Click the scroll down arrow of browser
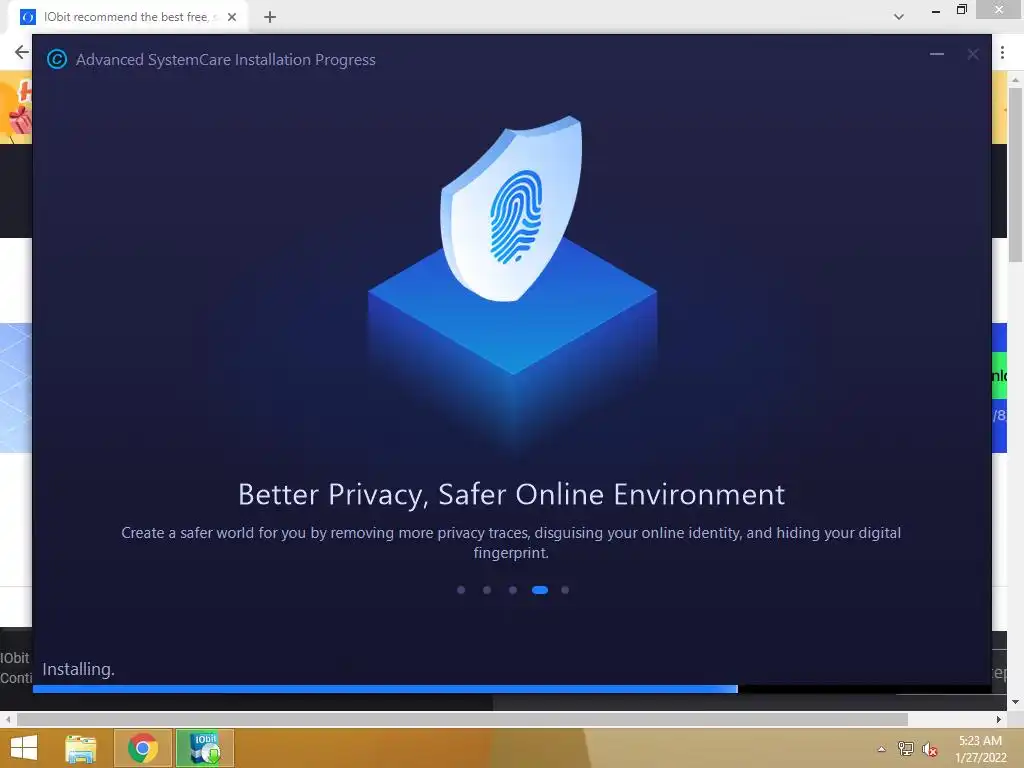 [1015, 702]
